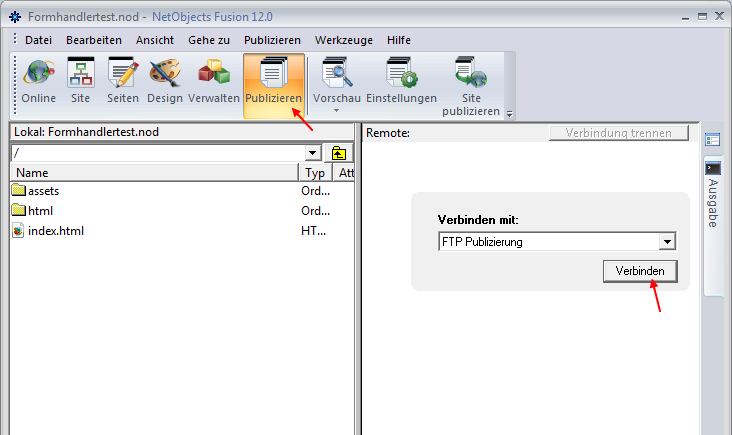
Task: Close the NetObjects Fusion window
Action: tap(719, 16)
